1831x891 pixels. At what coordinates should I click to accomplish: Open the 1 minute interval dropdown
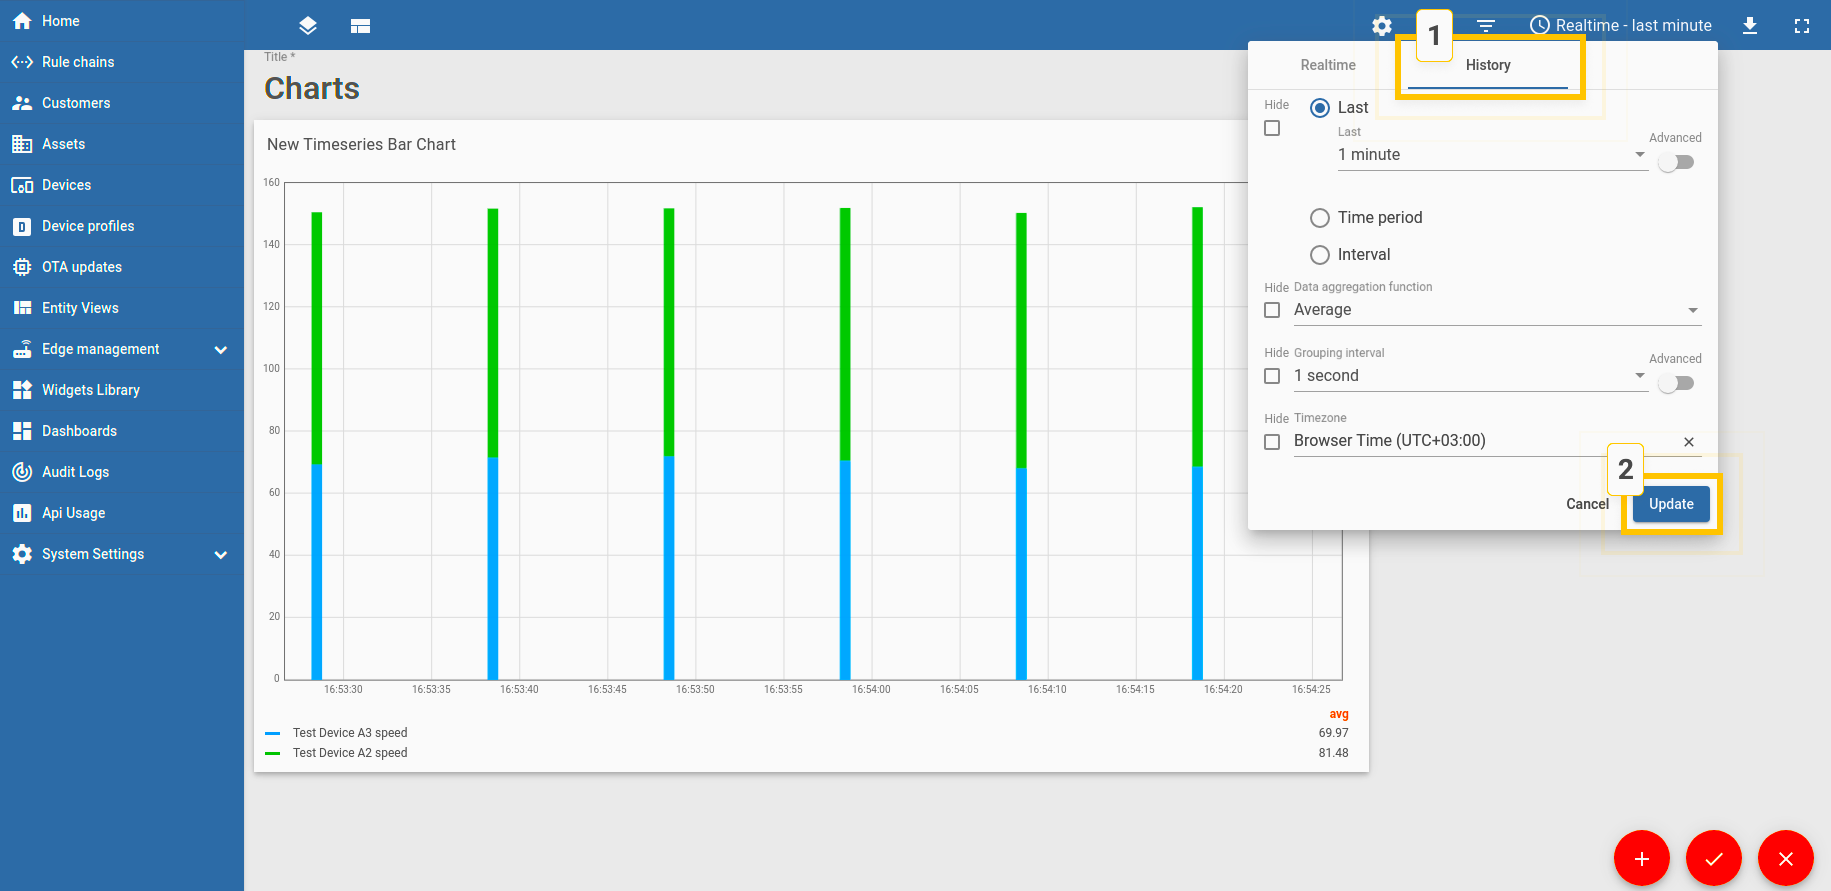point(1493,155)
